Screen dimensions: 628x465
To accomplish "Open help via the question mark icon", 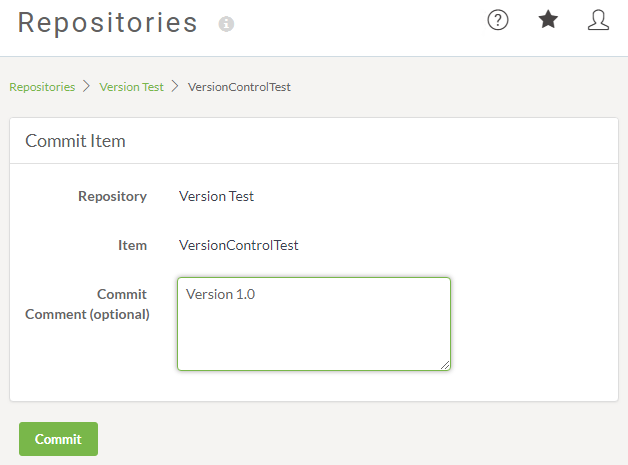I will pyautogui.click(x=497, y=20).
